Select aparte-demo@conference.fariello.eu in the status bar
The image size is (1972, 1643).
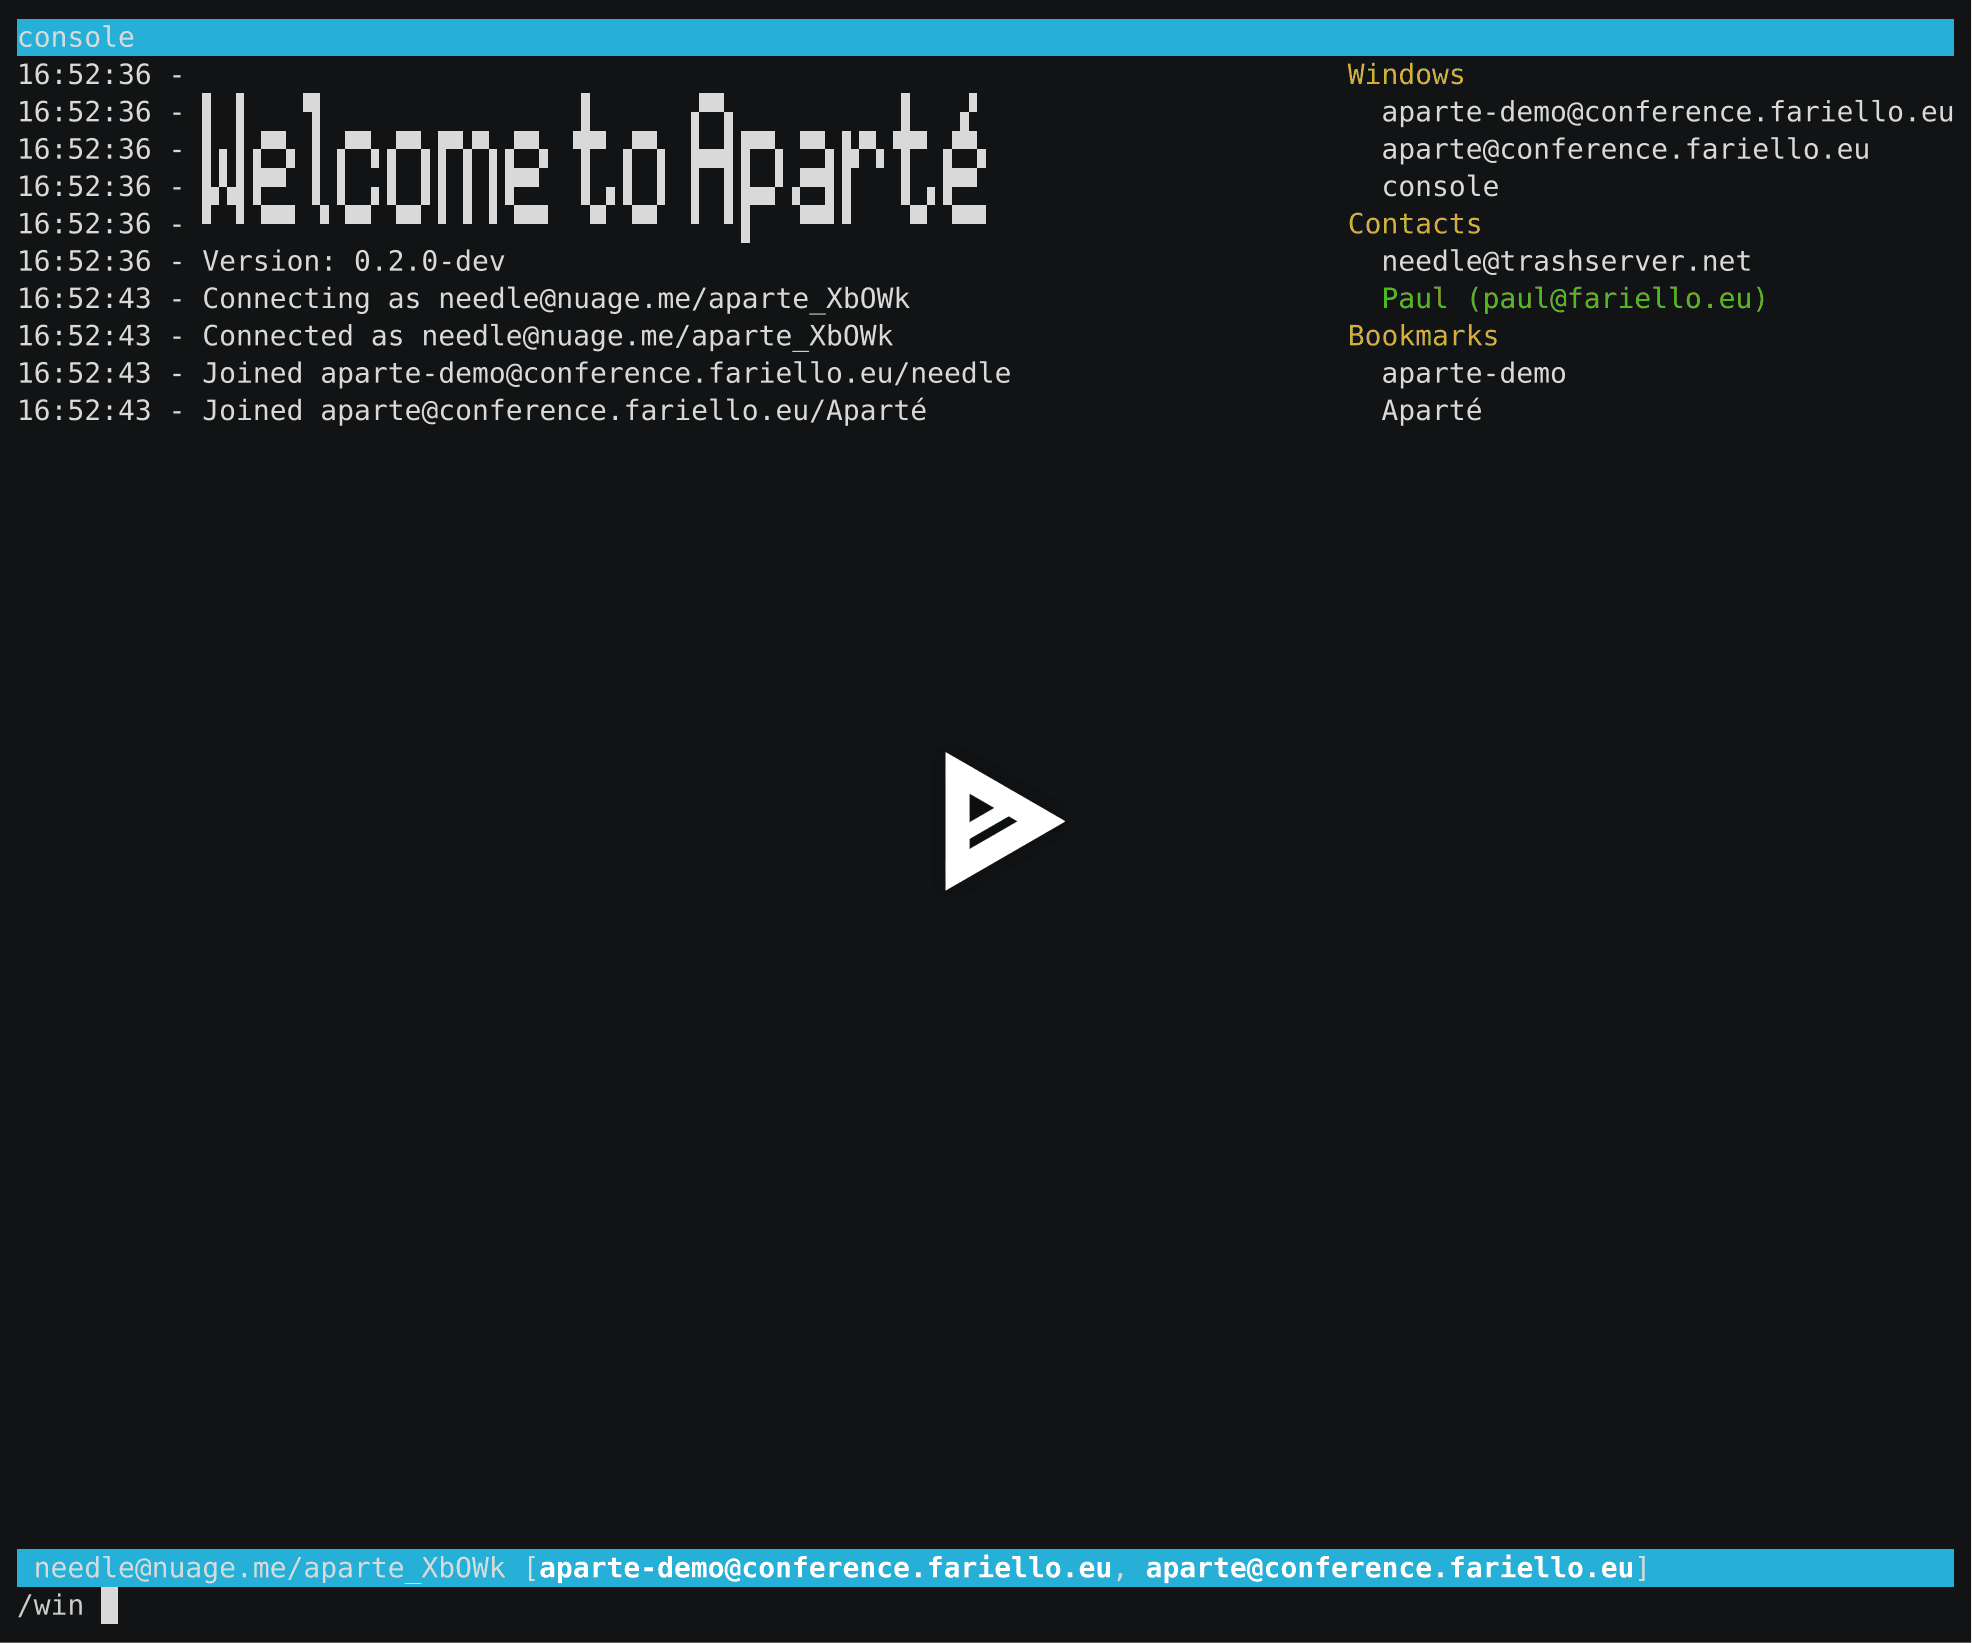tap(827, 1567)
